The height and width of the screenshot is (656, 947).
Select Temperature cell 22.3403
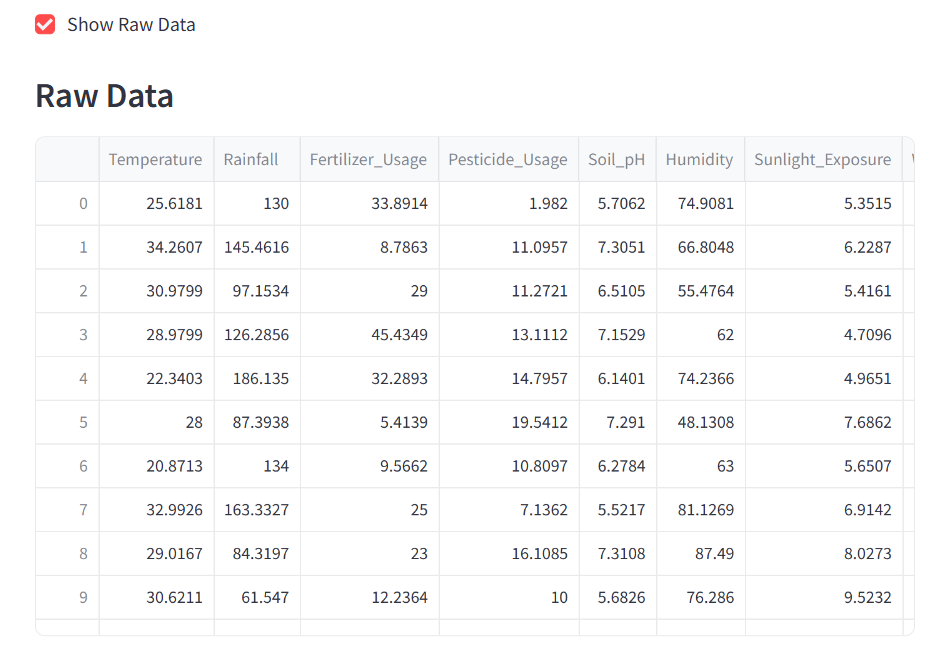156,379
